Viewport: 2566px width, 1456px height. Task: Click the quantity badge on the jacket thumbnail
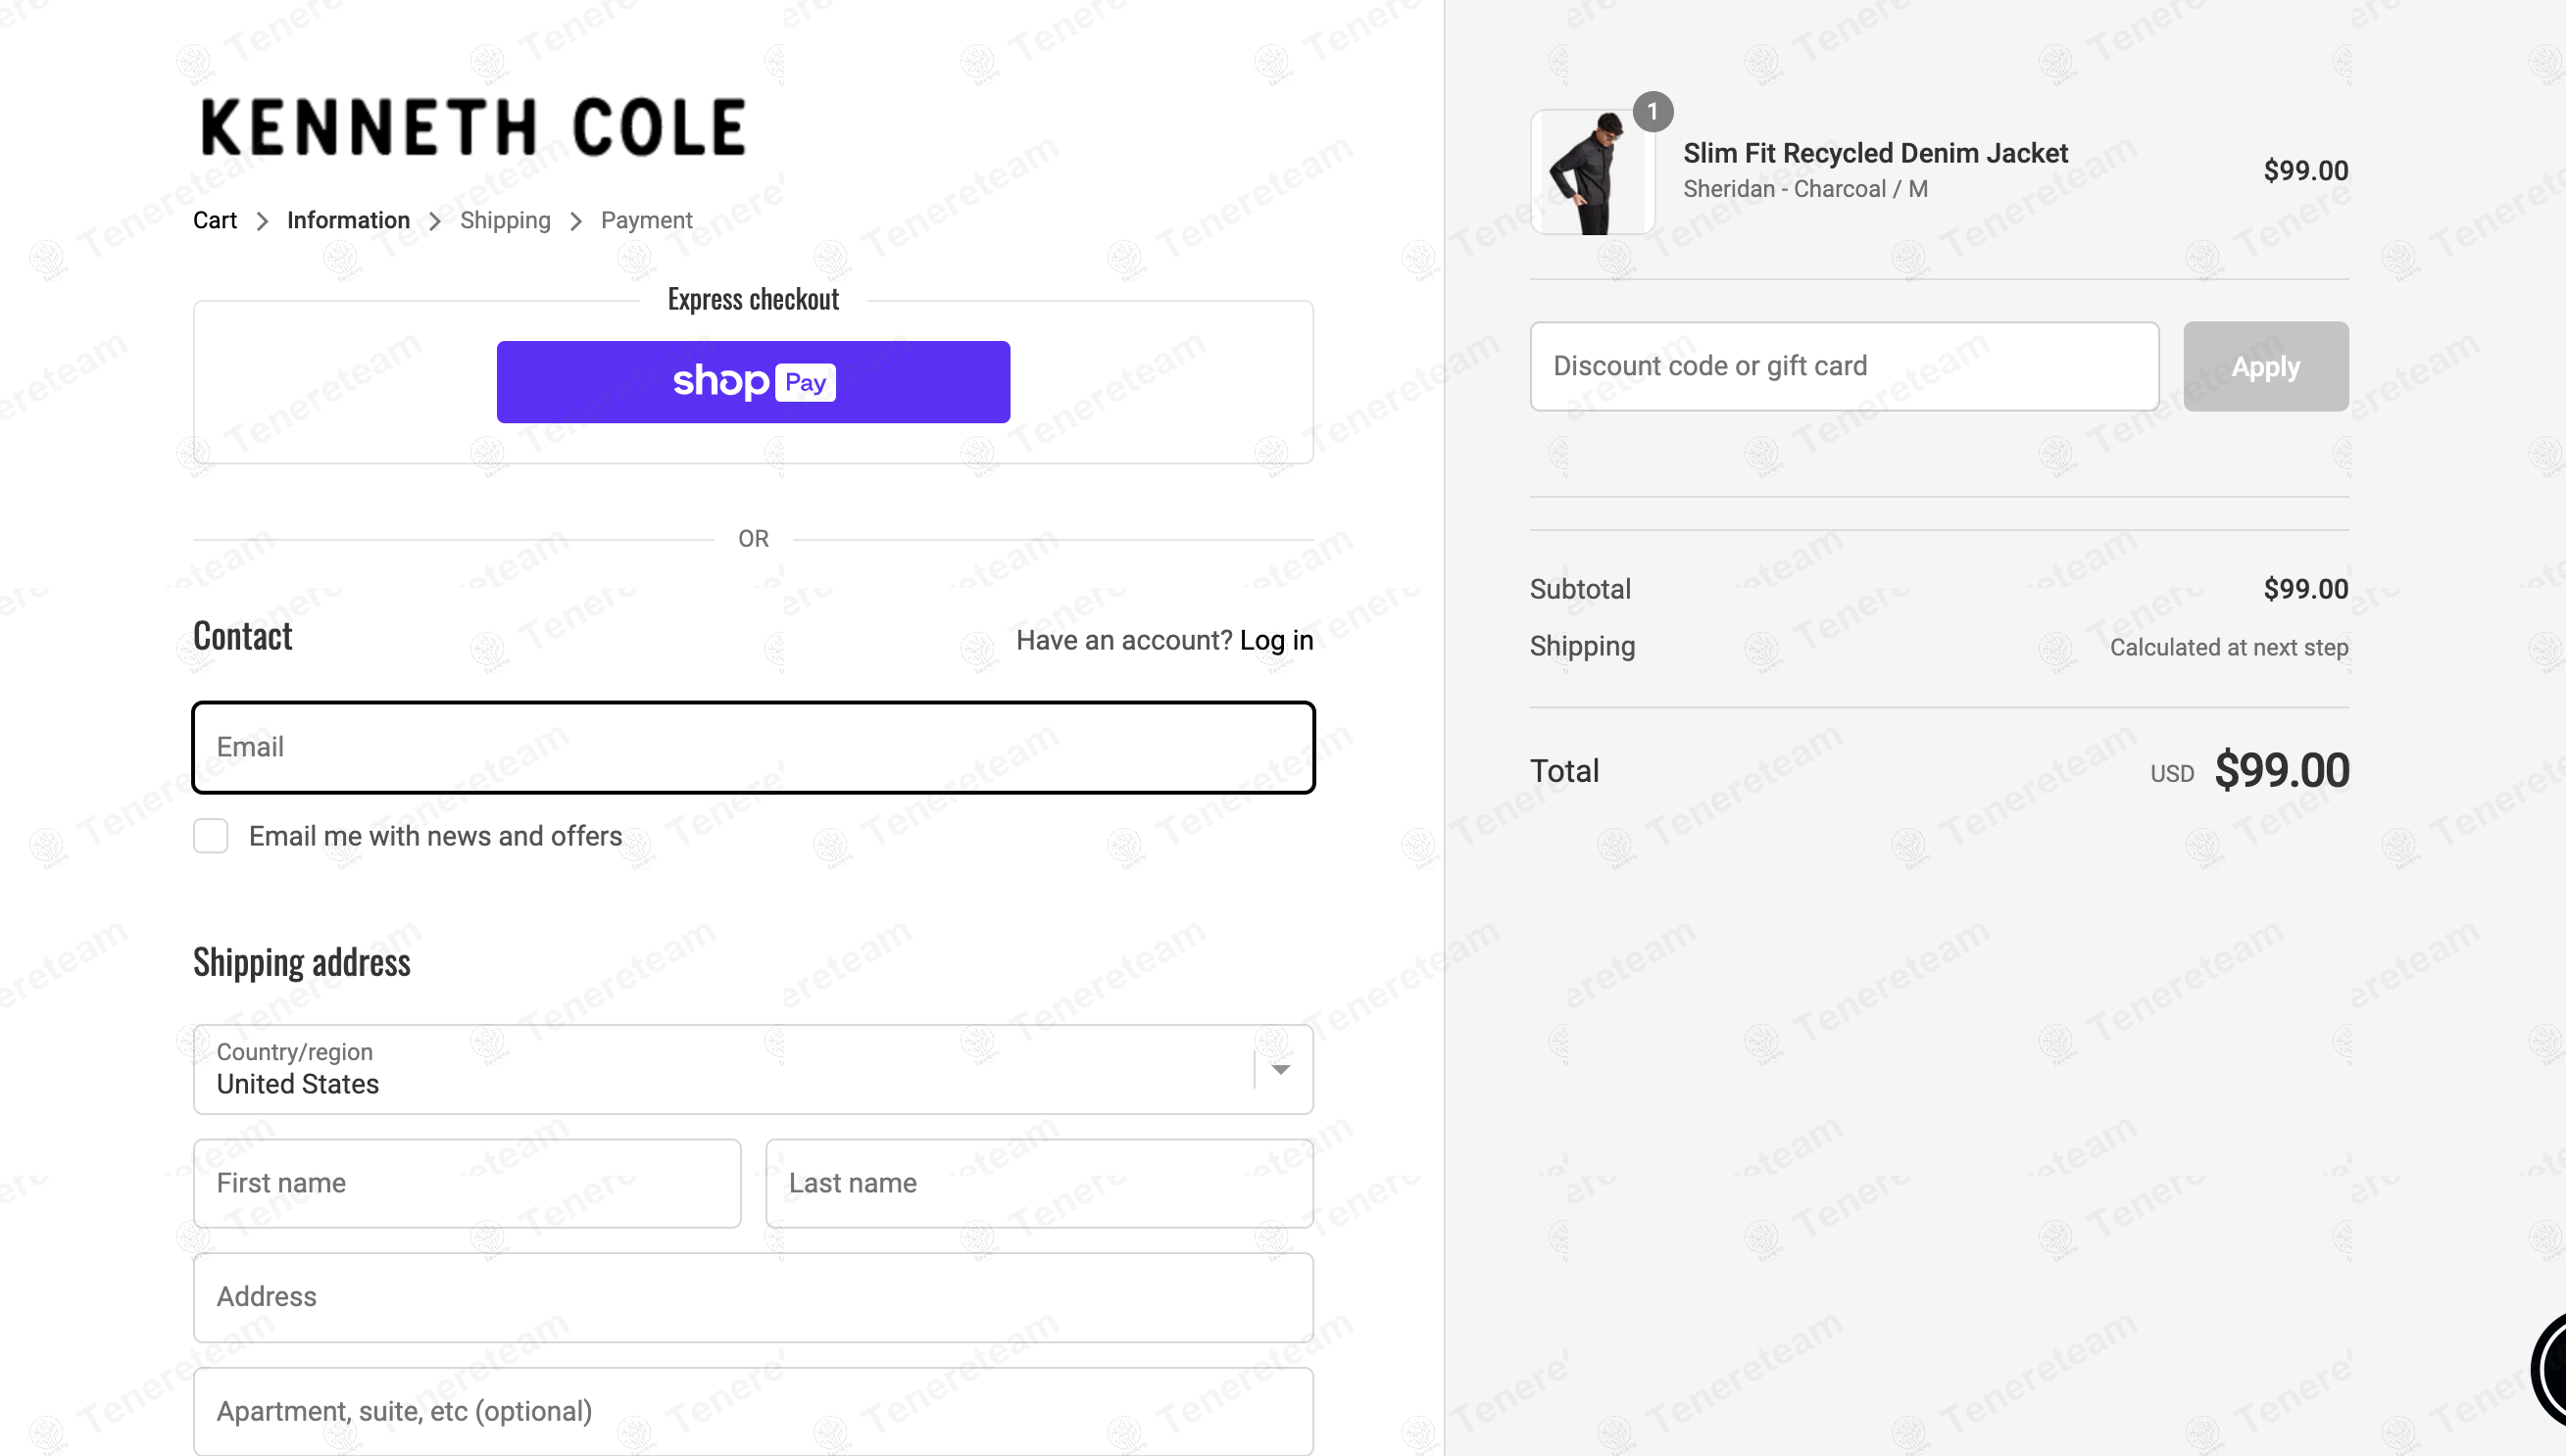[x=1653, y=111]
